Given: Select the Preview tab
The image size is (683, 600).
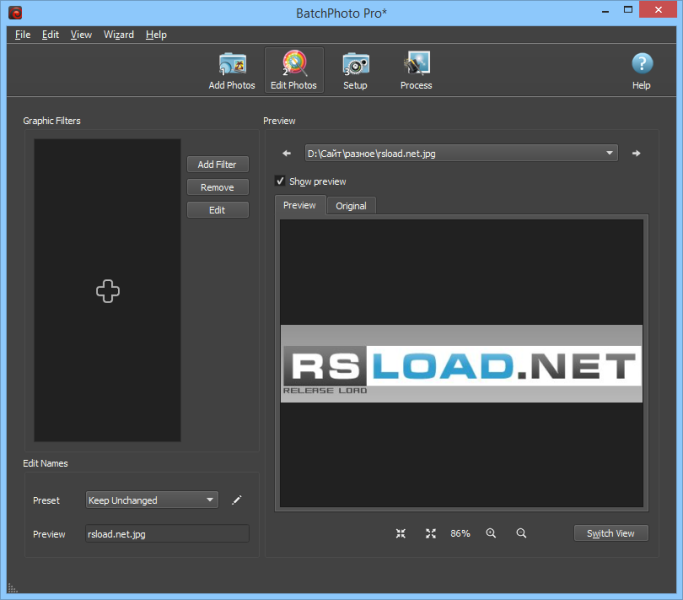Looking at the screenshot, I should pos(300,205).
